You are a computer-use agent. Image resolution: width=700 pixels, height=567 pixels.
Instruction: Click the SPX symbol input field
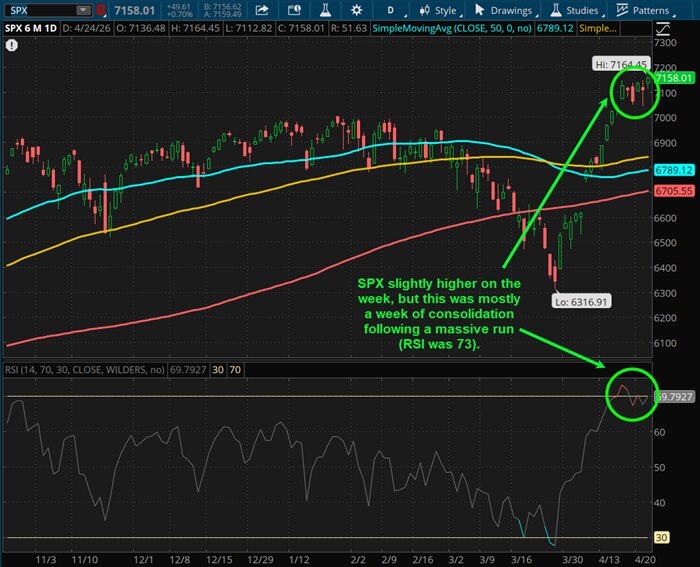click(x=41, y=10)
